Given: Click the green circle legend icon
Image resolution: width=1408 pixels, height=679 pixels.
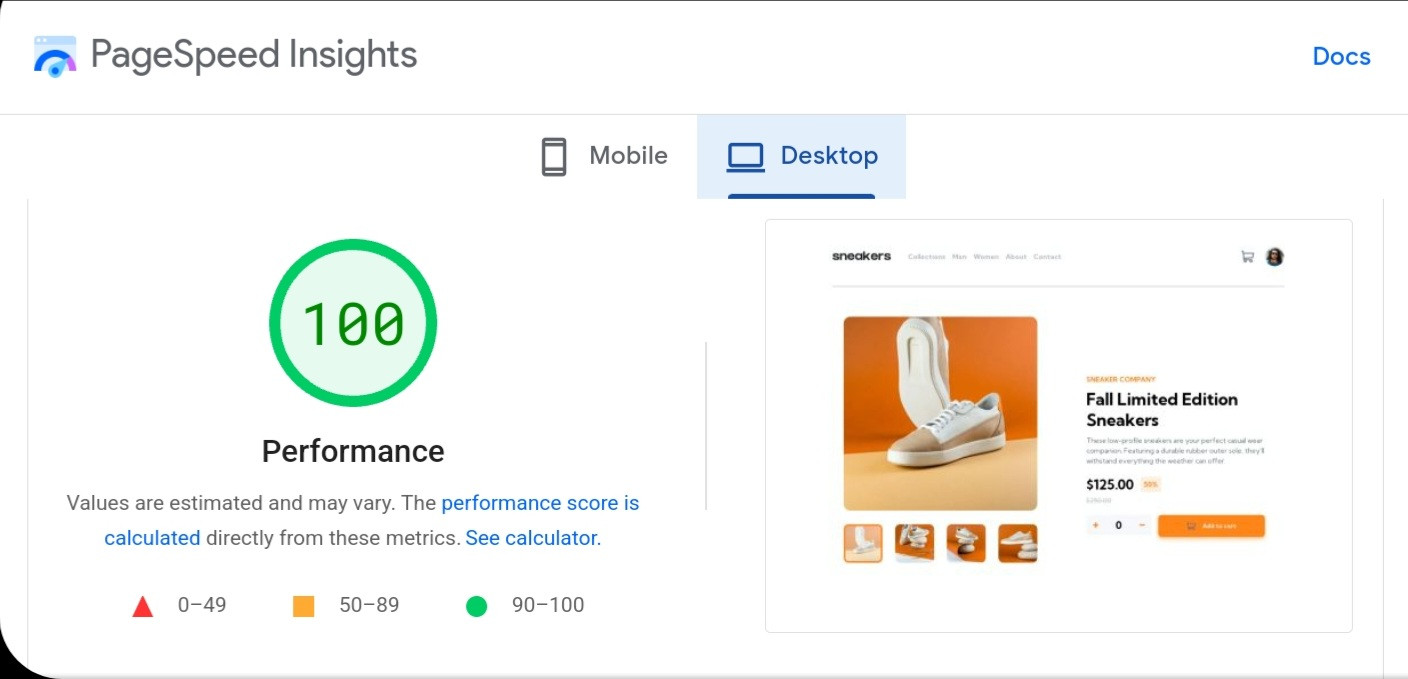Looking at the screenshot, I should [x=477, y=606].
